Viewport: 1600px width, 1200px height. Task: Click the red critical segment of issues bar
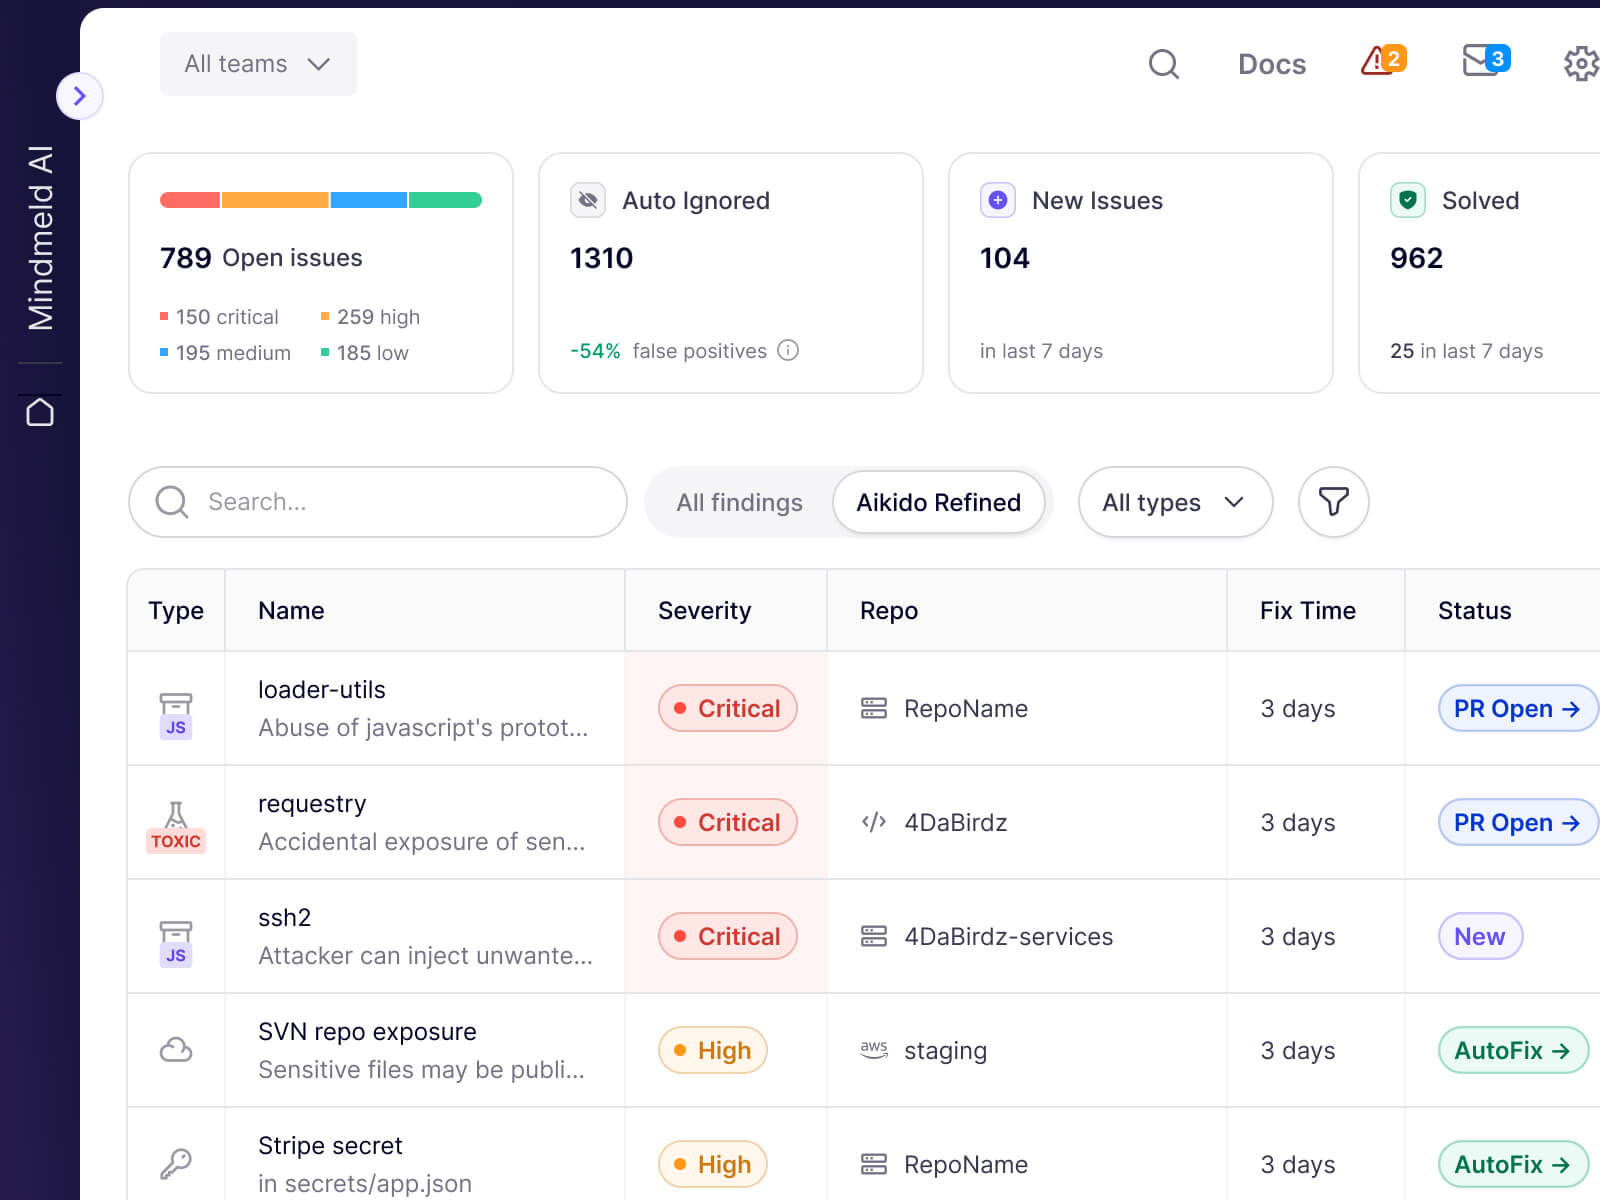190,200
